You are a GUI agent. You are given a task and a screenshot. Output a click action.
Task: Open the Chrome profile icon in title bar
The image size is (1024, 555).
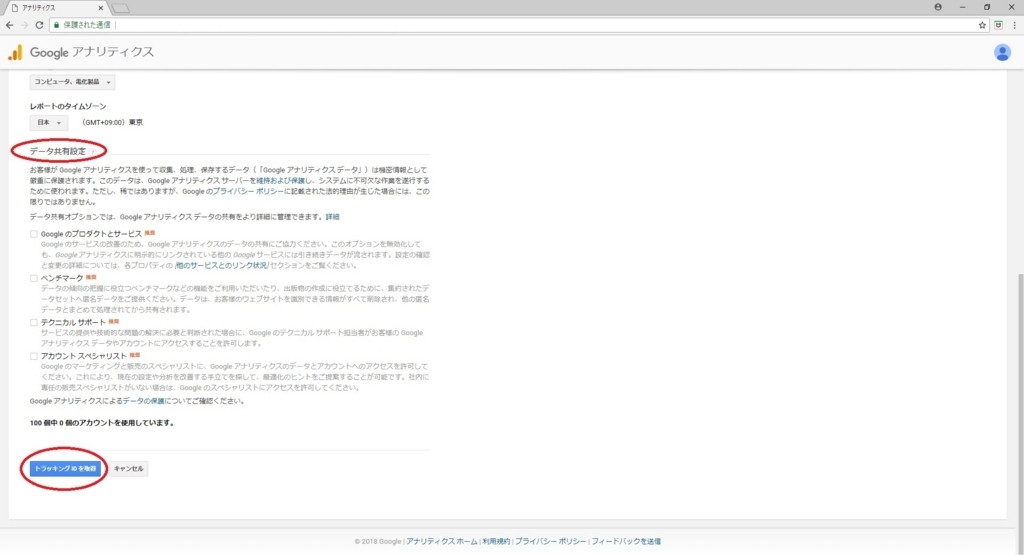[938, 7]
